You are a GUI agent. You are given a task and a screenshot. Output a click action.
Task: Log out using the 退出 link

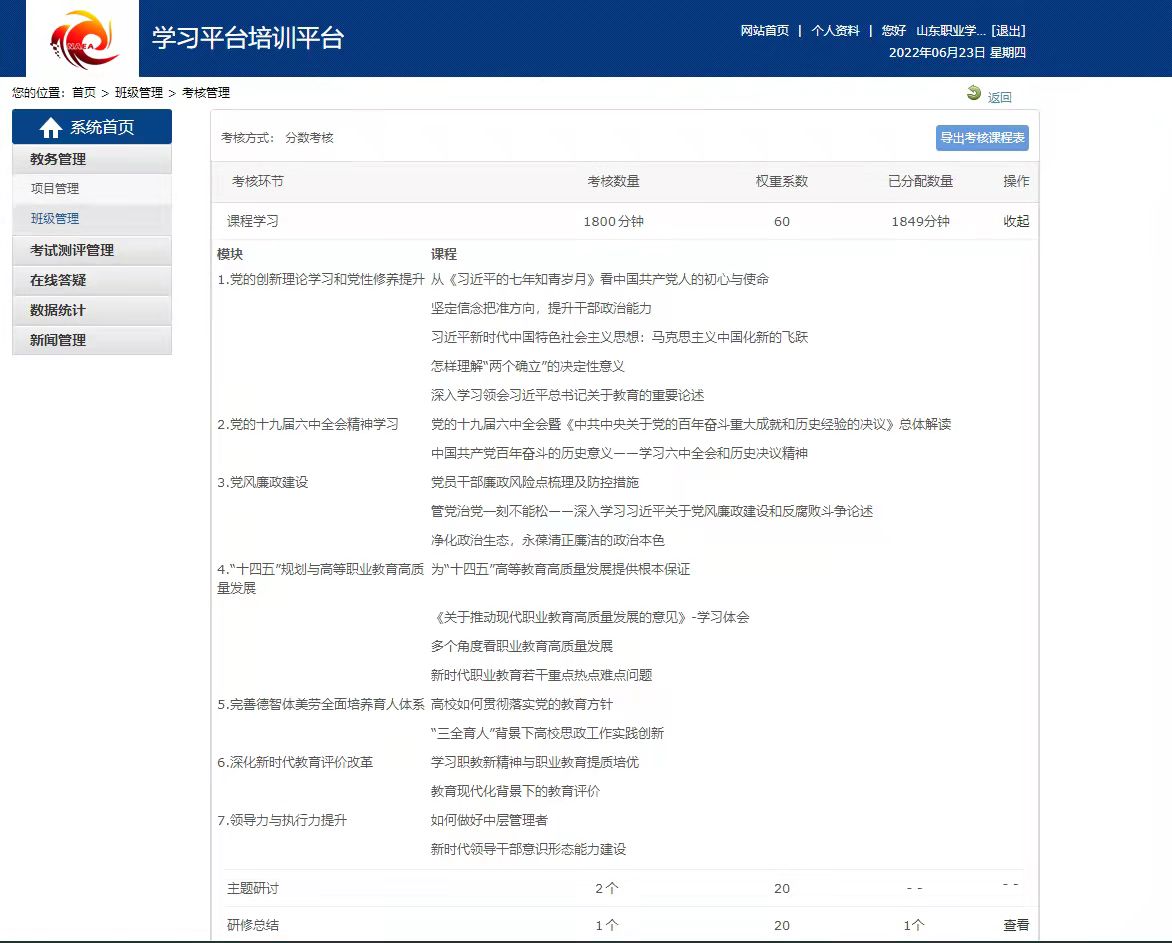pyautogui.click(x=1008, y=31)
